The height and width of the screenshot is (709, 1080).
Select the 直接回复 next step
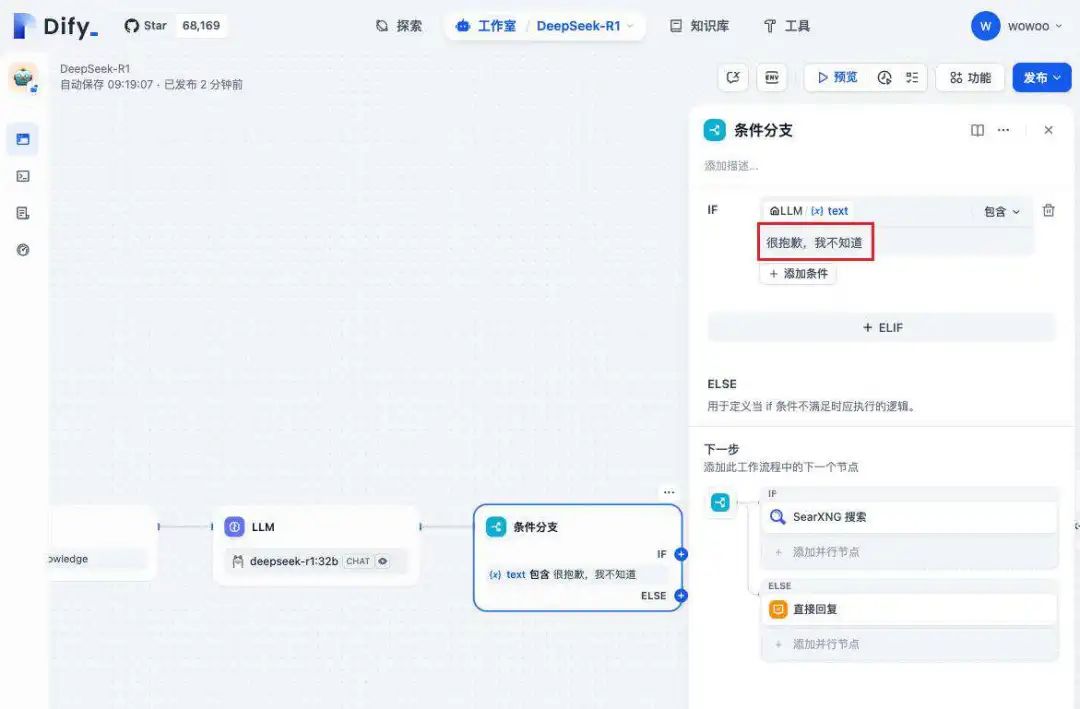click(x=908, y=609)
